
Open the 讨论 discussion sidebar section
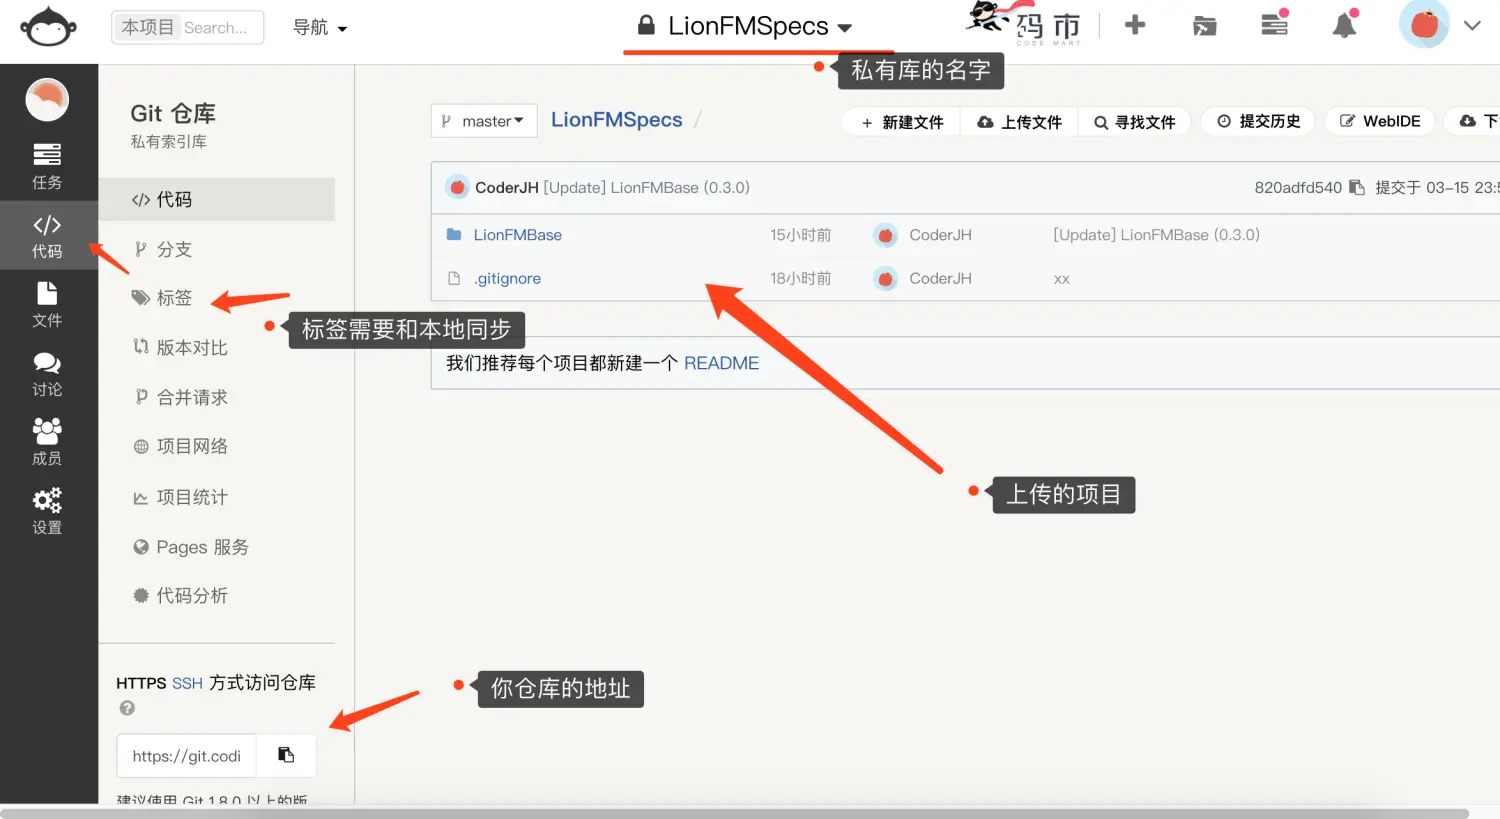coord(47,374)
